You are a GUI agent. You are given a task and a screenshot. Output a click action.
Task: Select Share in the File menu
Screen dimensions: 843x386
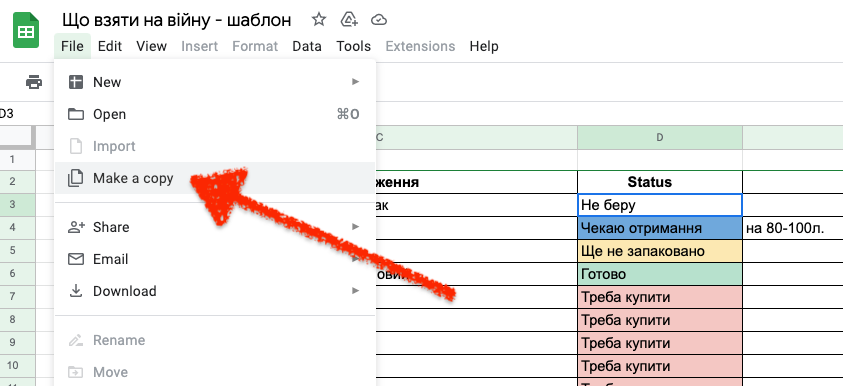click(215, 227)
